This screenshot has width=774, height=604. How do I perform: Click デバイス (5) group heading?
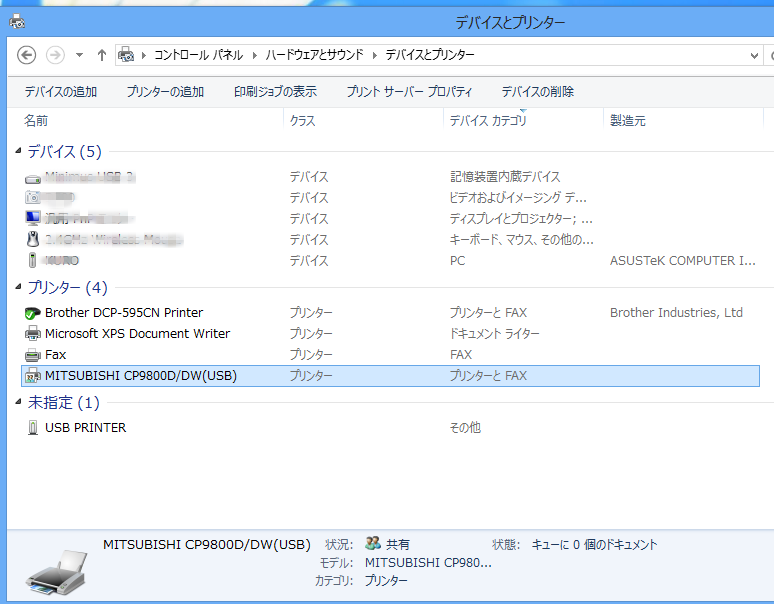coord(64,151)
